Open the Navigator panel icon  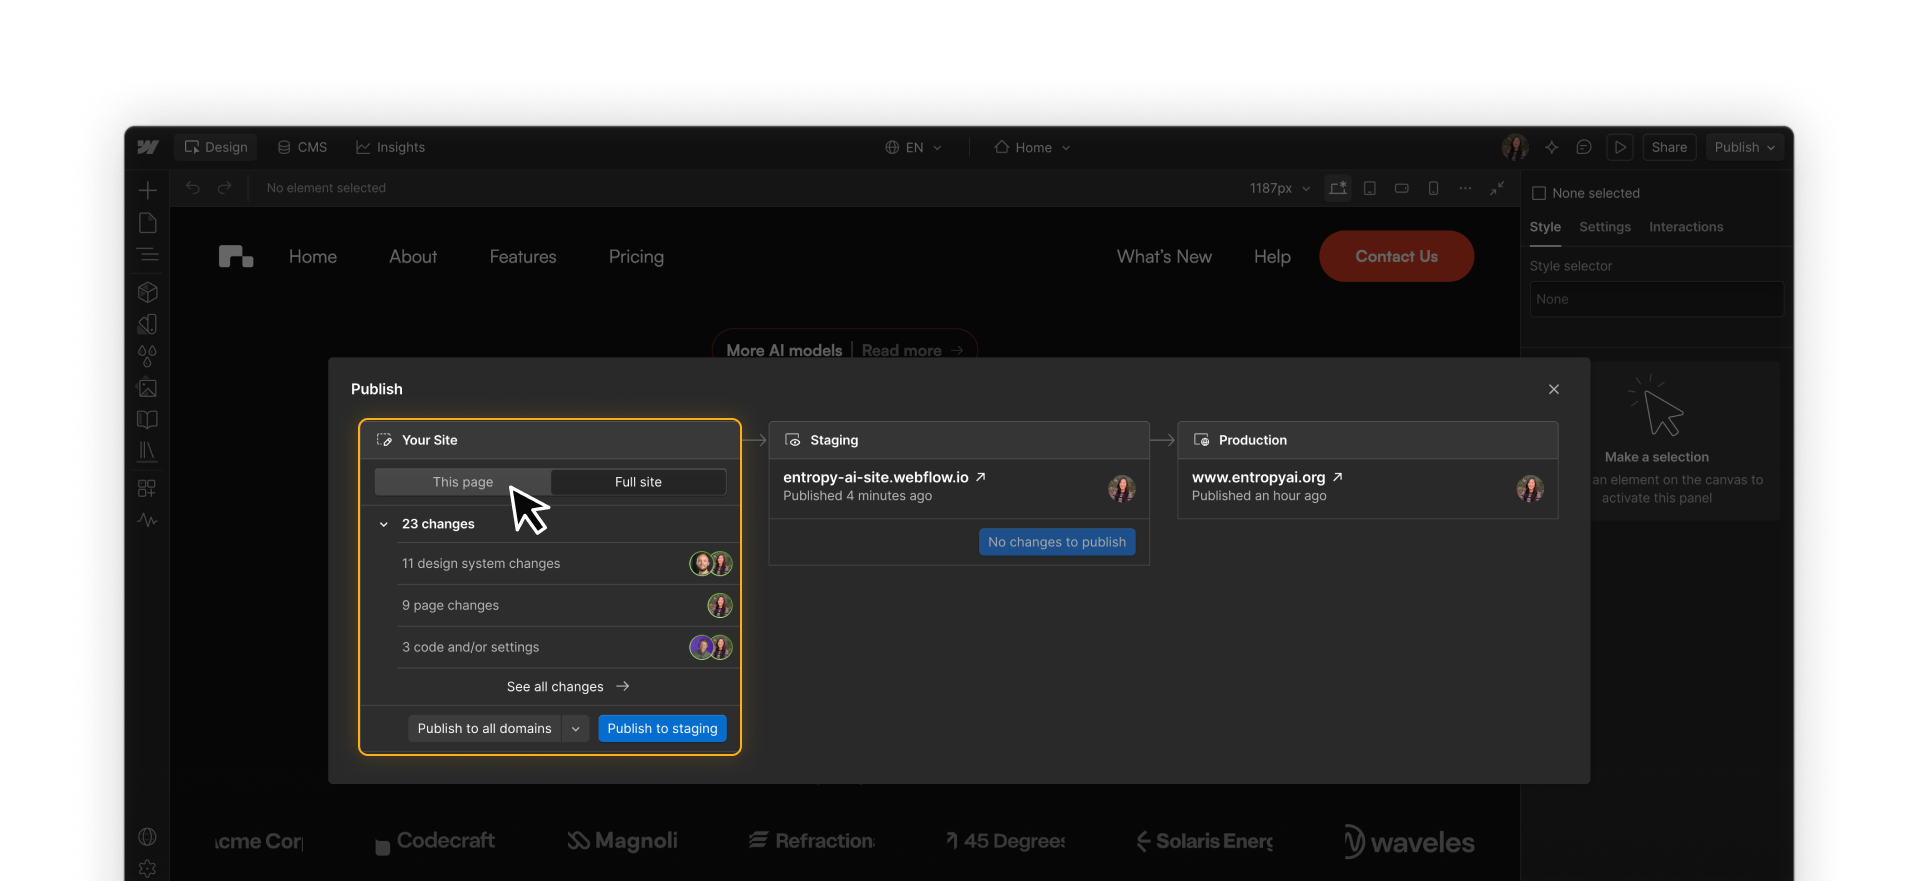148,255
